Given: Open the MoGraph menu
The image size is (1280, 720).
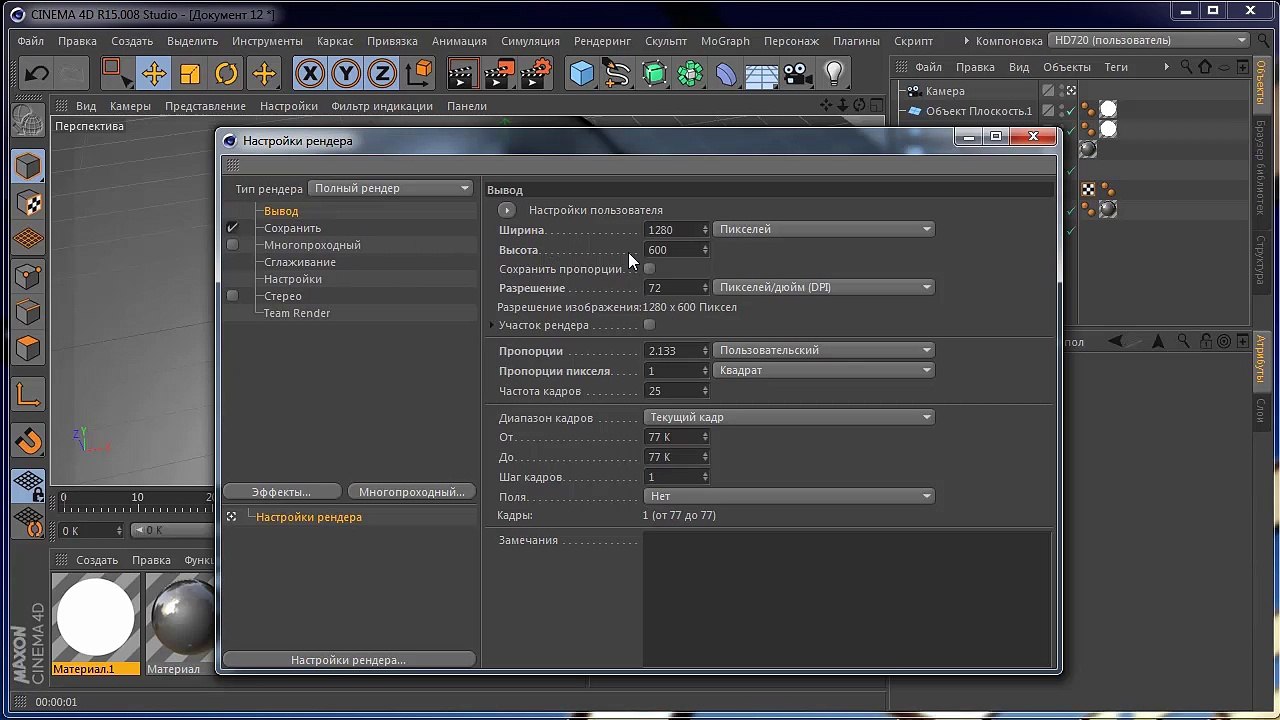Looking at the screenshot, I should 725,41.
